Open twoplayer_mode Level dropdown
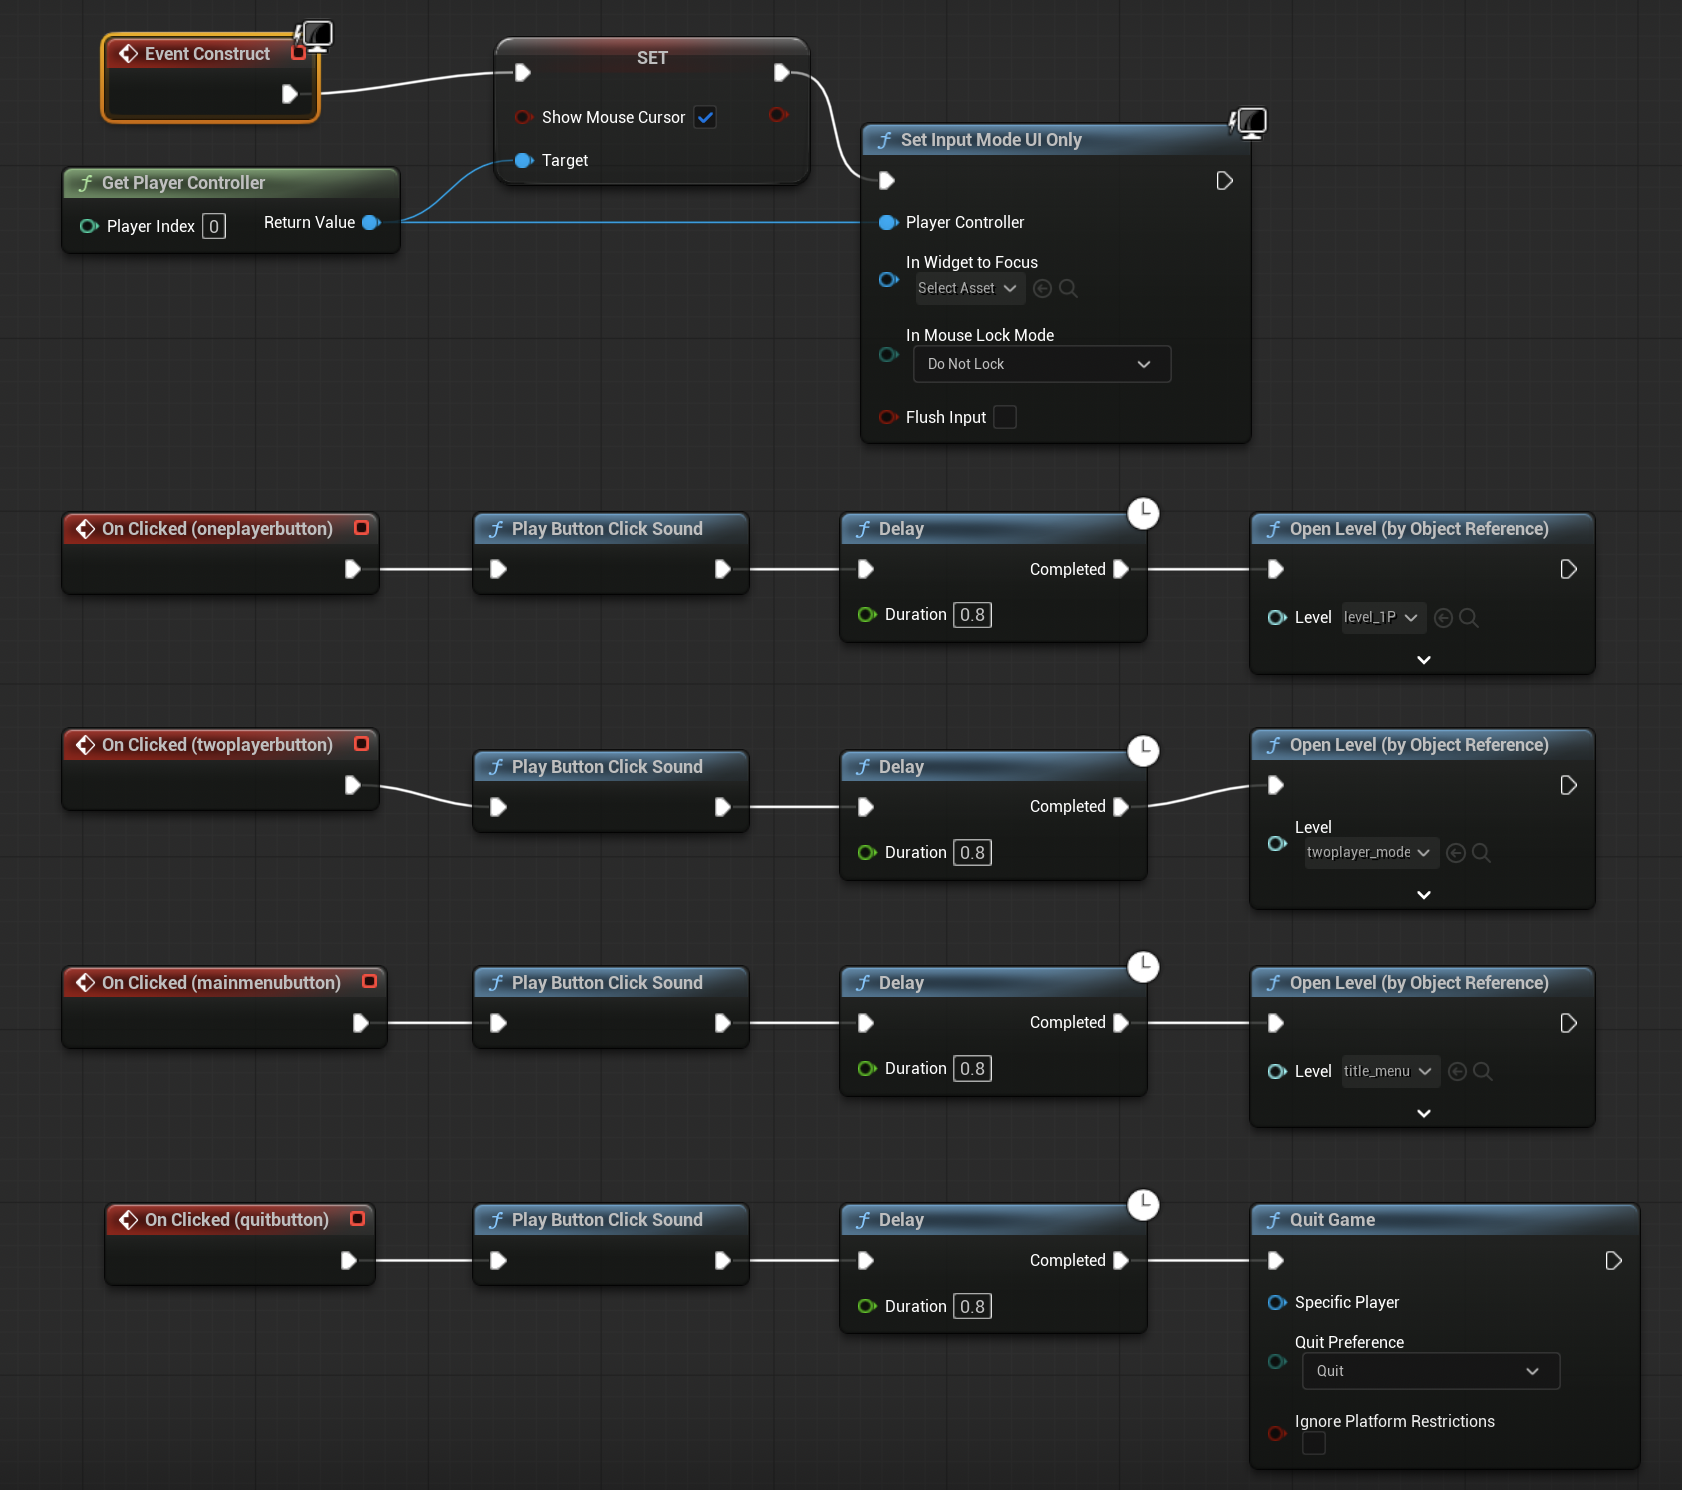This screenshot has height=1490, width=1682. pos(1371,852)
